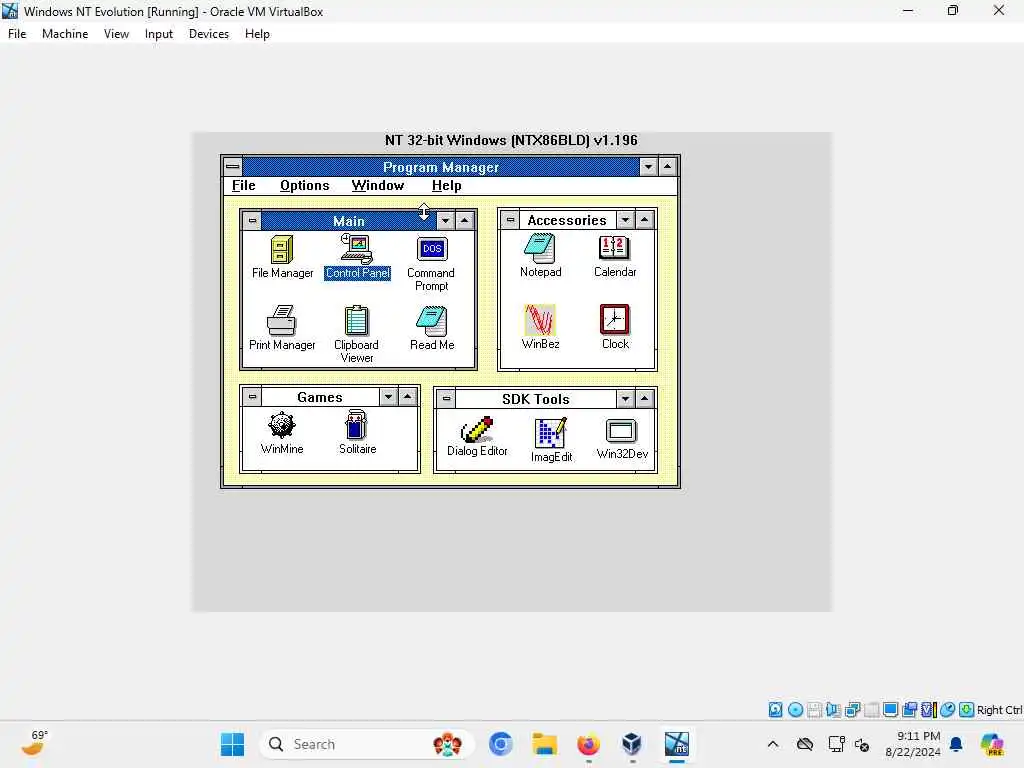The height and width of the screenshot is (768, 1024).
Task: Maximize the Accessories group window
Action: click(x=645, y=220)
